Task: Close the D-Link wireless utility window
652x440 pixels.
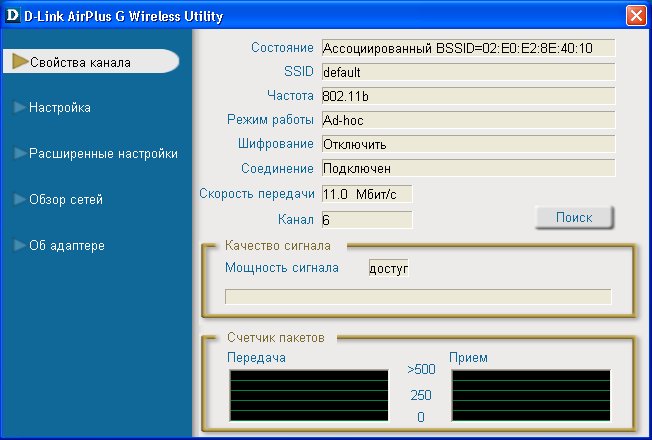Action: pyautogui.click(x=636, y=16)
